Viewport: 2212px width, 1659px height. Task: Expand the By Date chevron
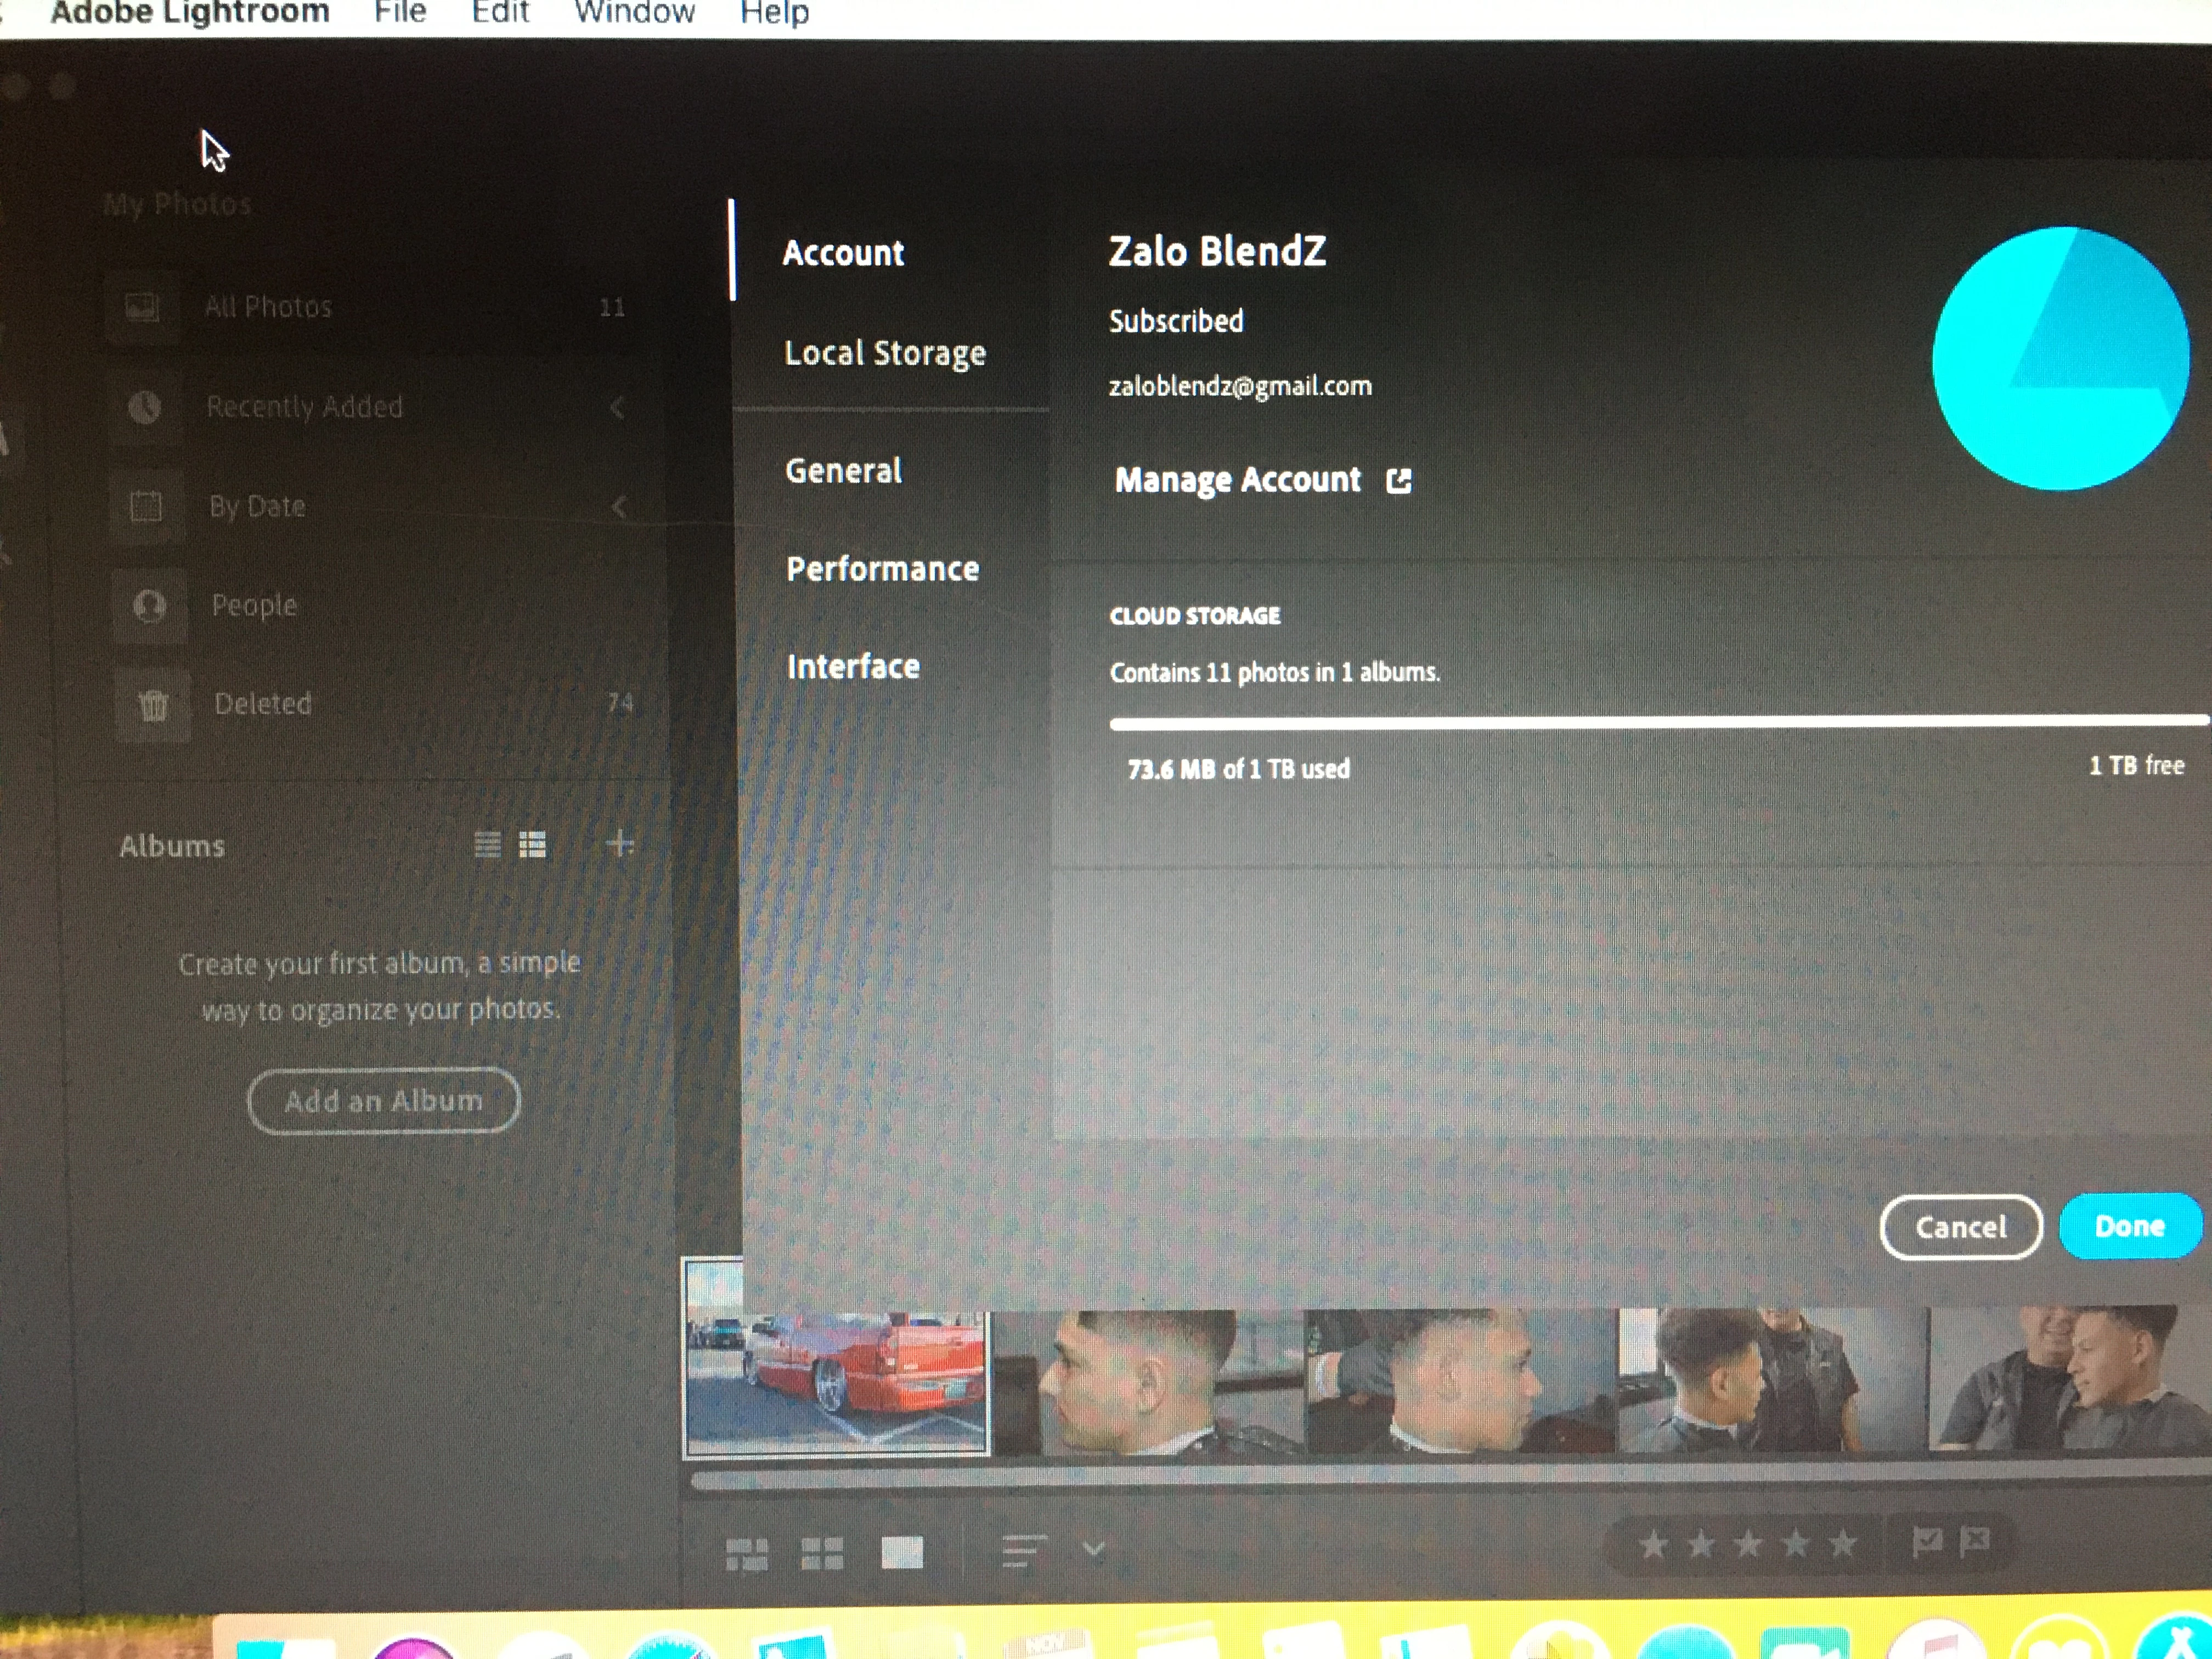coord(619,506)
